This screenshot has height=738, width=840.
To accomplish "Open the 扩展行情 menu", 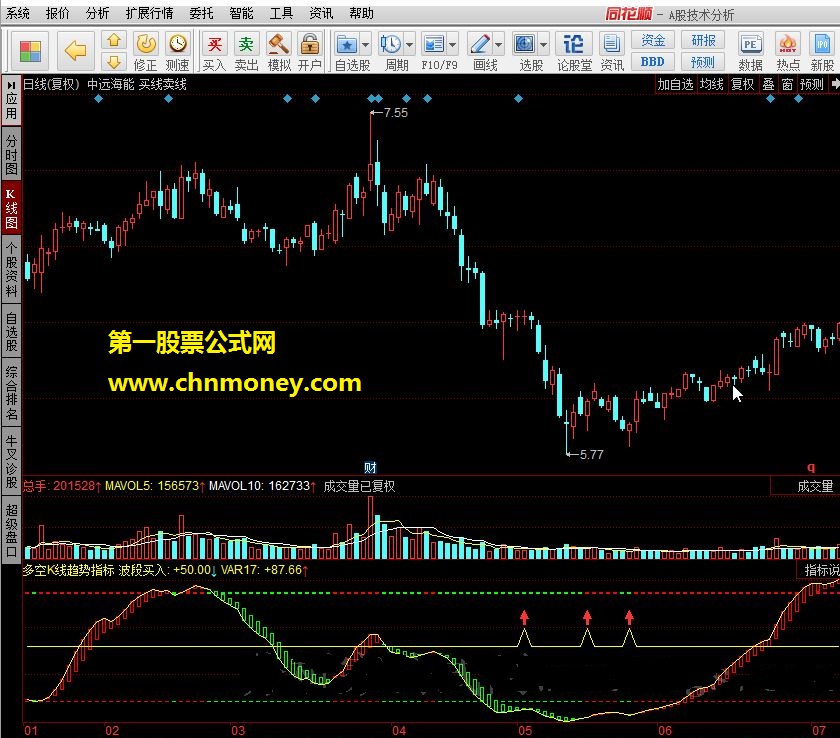I will (x=149, y=13).
